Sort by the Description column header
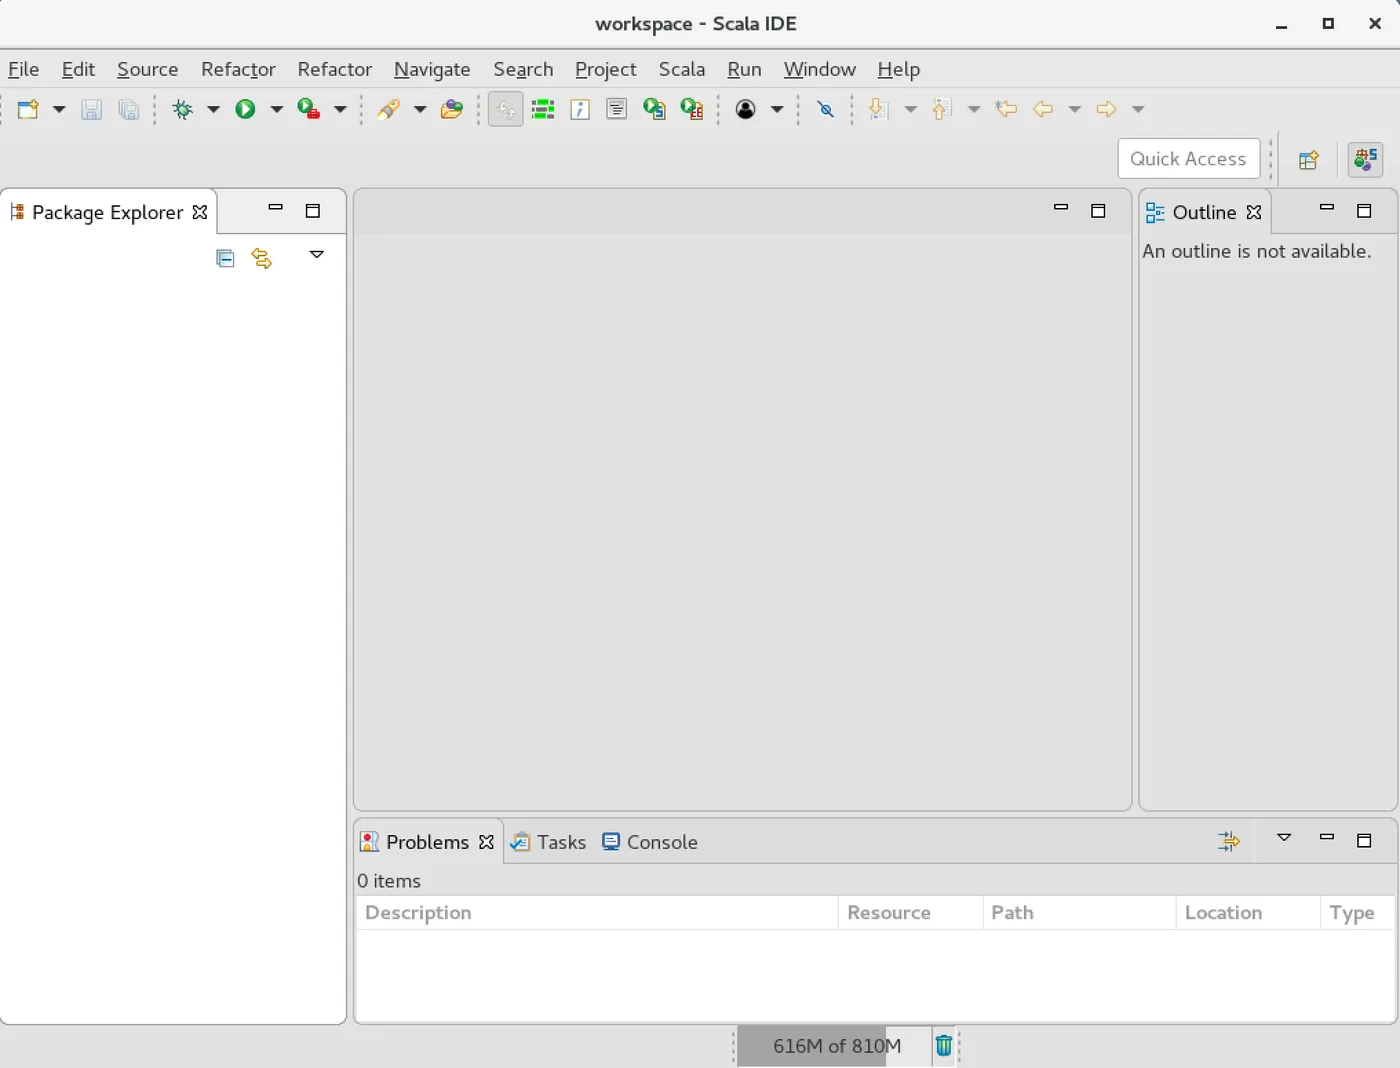This screenshot has height=1068, width=1400. pyautogui.click(x=597, y=912)
